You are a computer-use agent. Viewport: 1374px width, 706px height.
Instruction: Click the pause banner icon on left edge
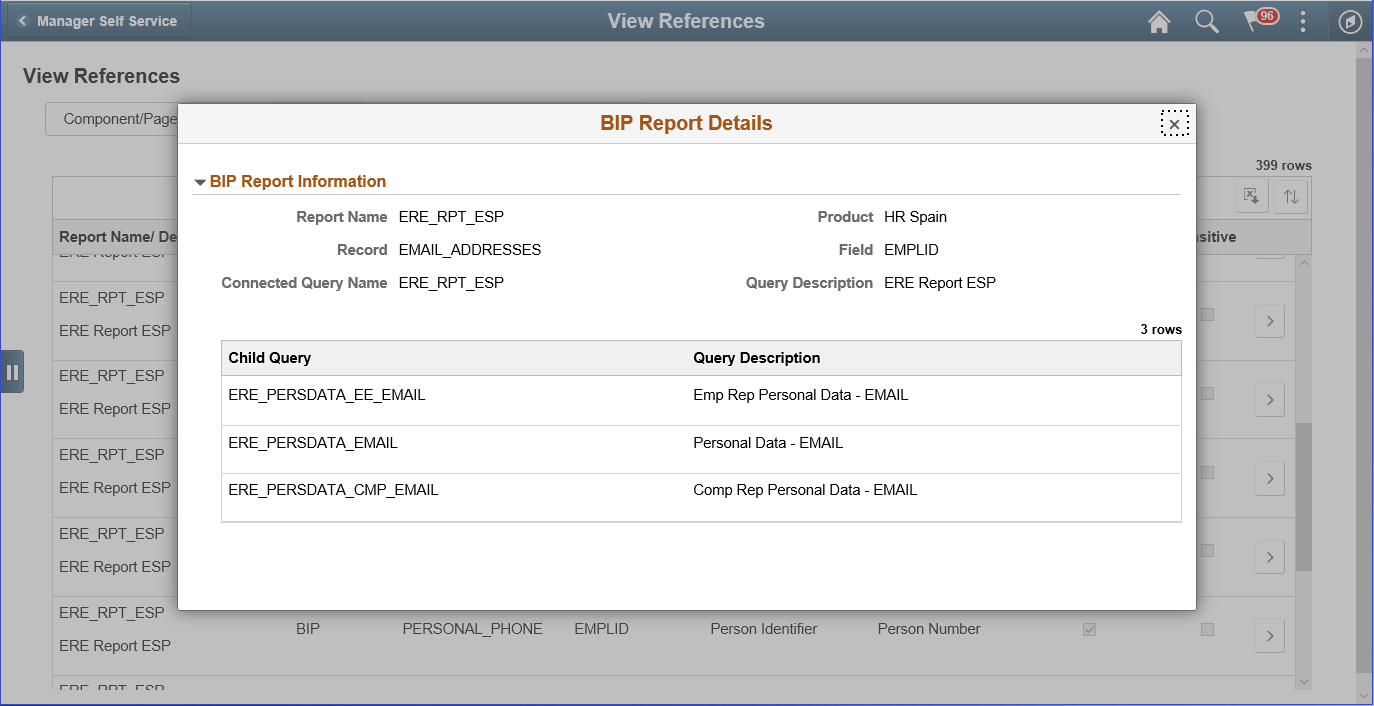13,371
